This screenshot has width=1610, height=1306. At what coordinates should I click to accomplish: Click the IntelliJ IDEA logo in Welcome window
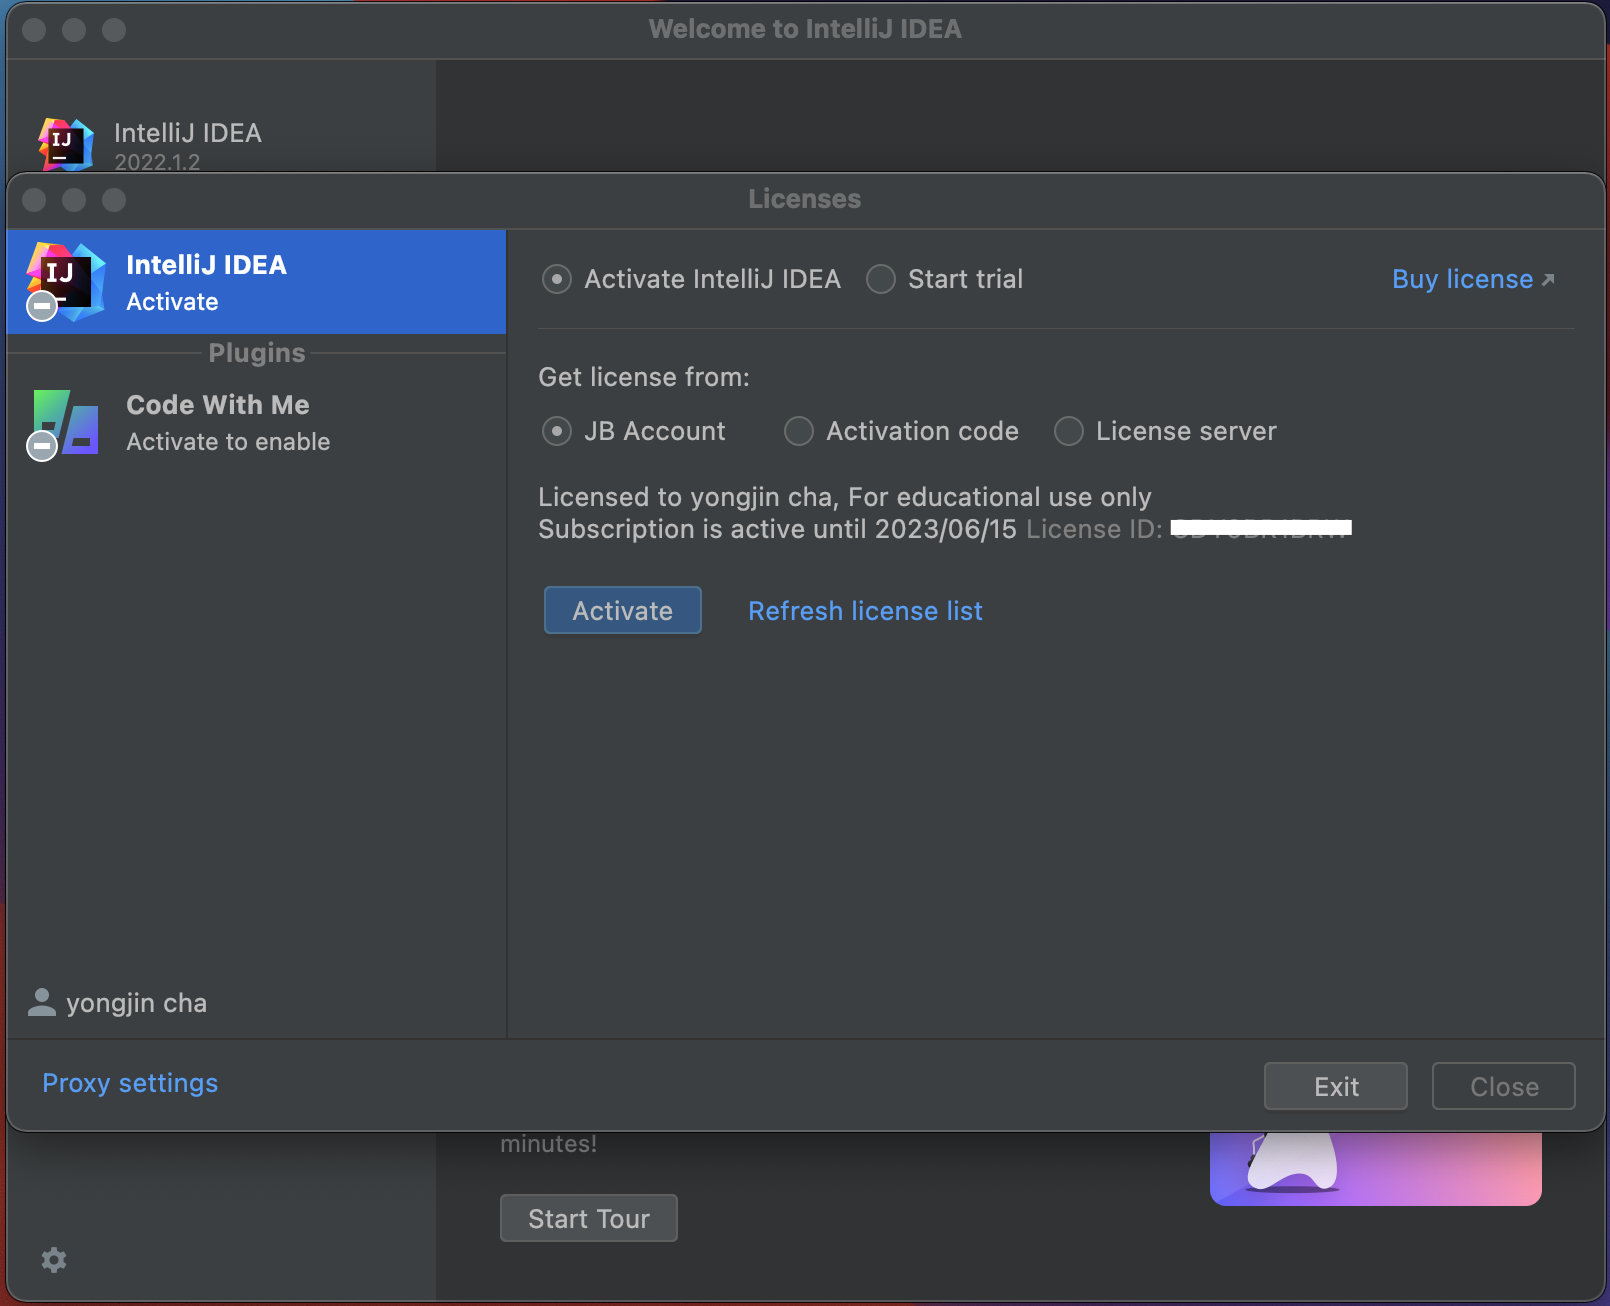pyautogui.click(x=66, y=143)
